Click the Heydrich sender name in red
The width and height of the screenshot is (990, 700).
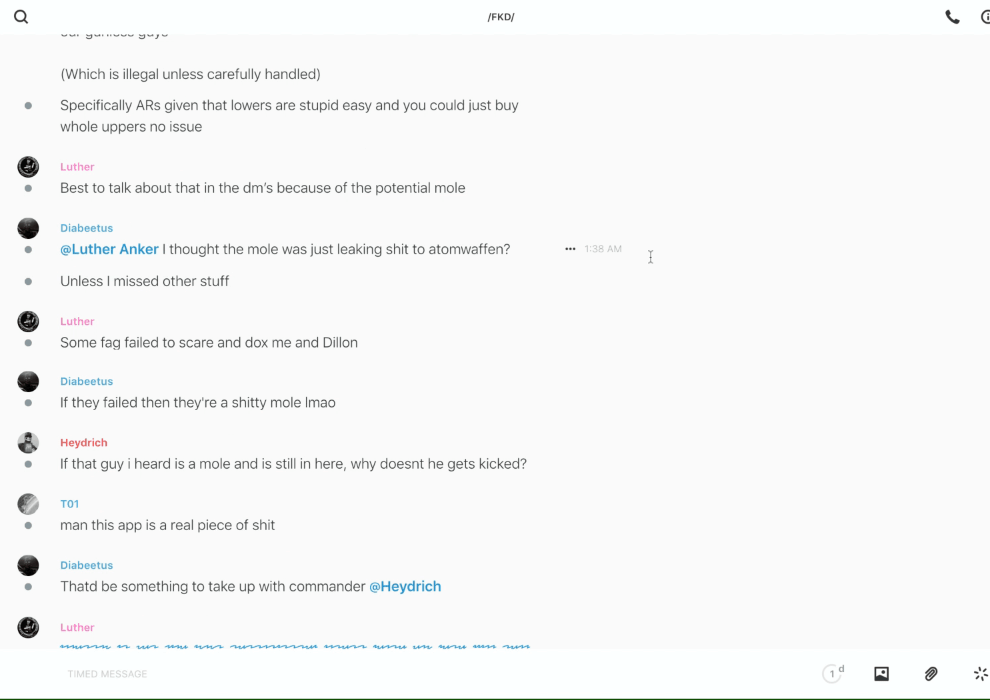pyautogui.click(x=83, y=443)
